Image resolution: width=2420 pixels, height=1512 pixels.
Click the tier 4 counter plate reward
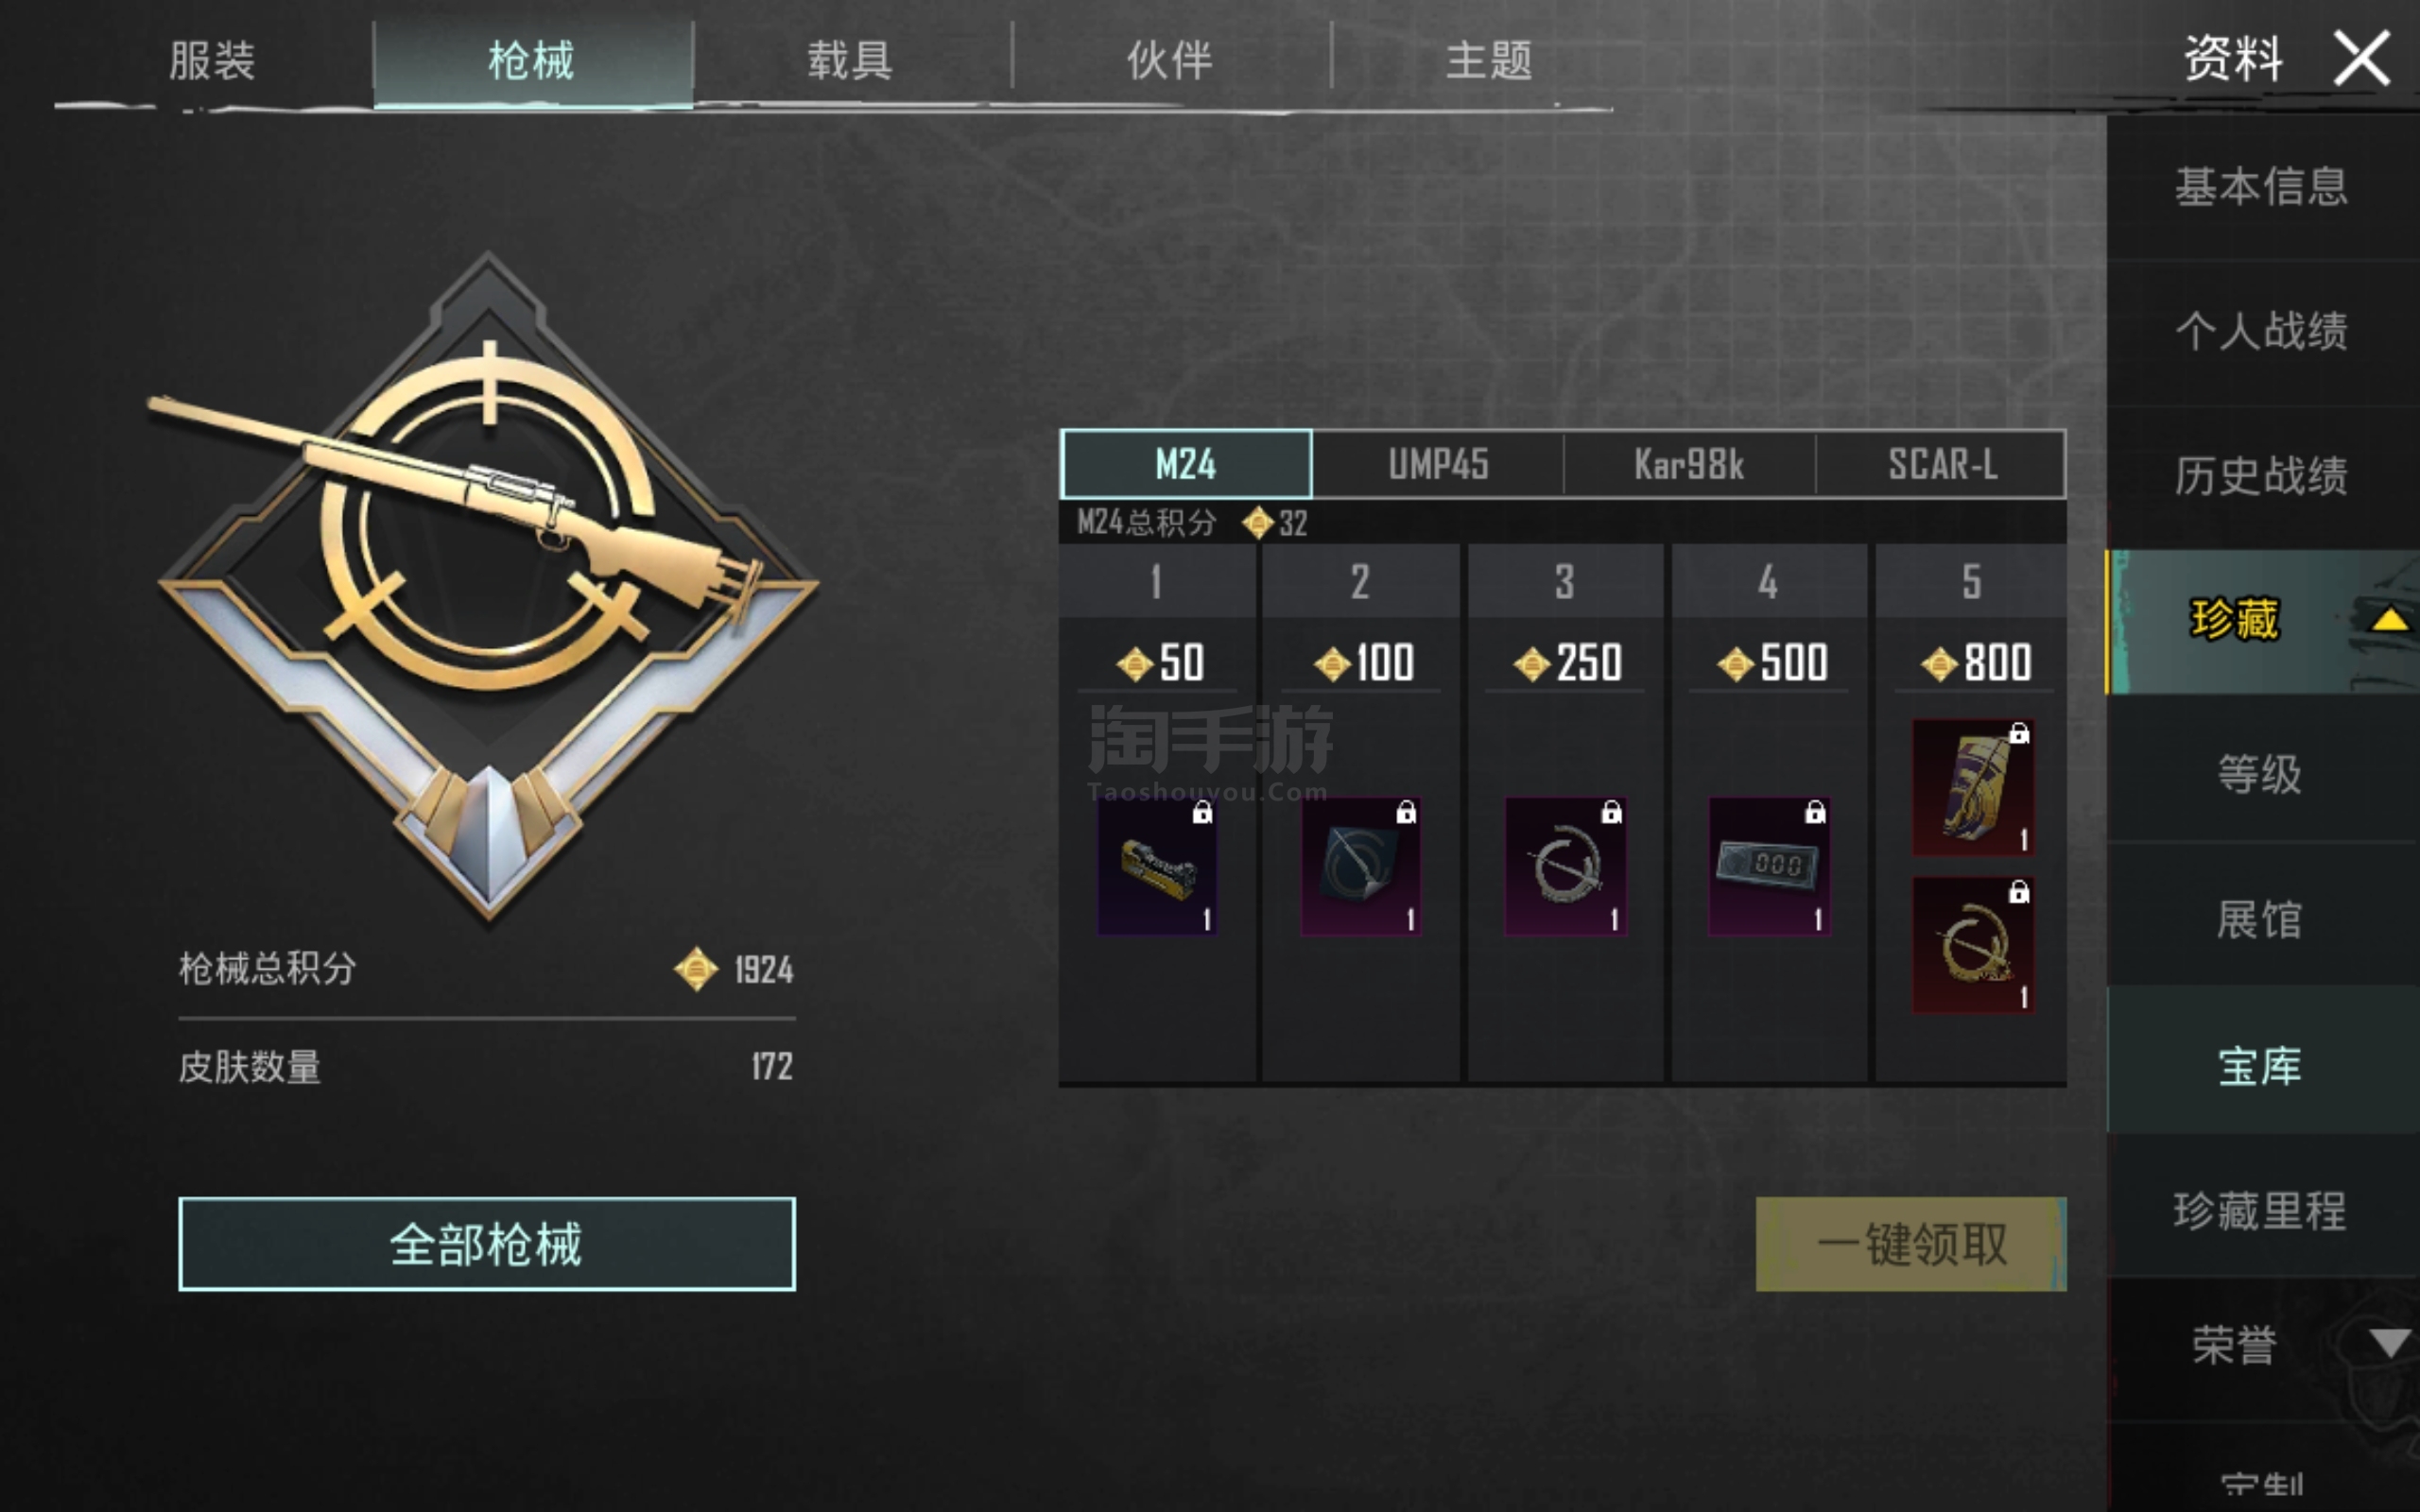(1769, 866)
